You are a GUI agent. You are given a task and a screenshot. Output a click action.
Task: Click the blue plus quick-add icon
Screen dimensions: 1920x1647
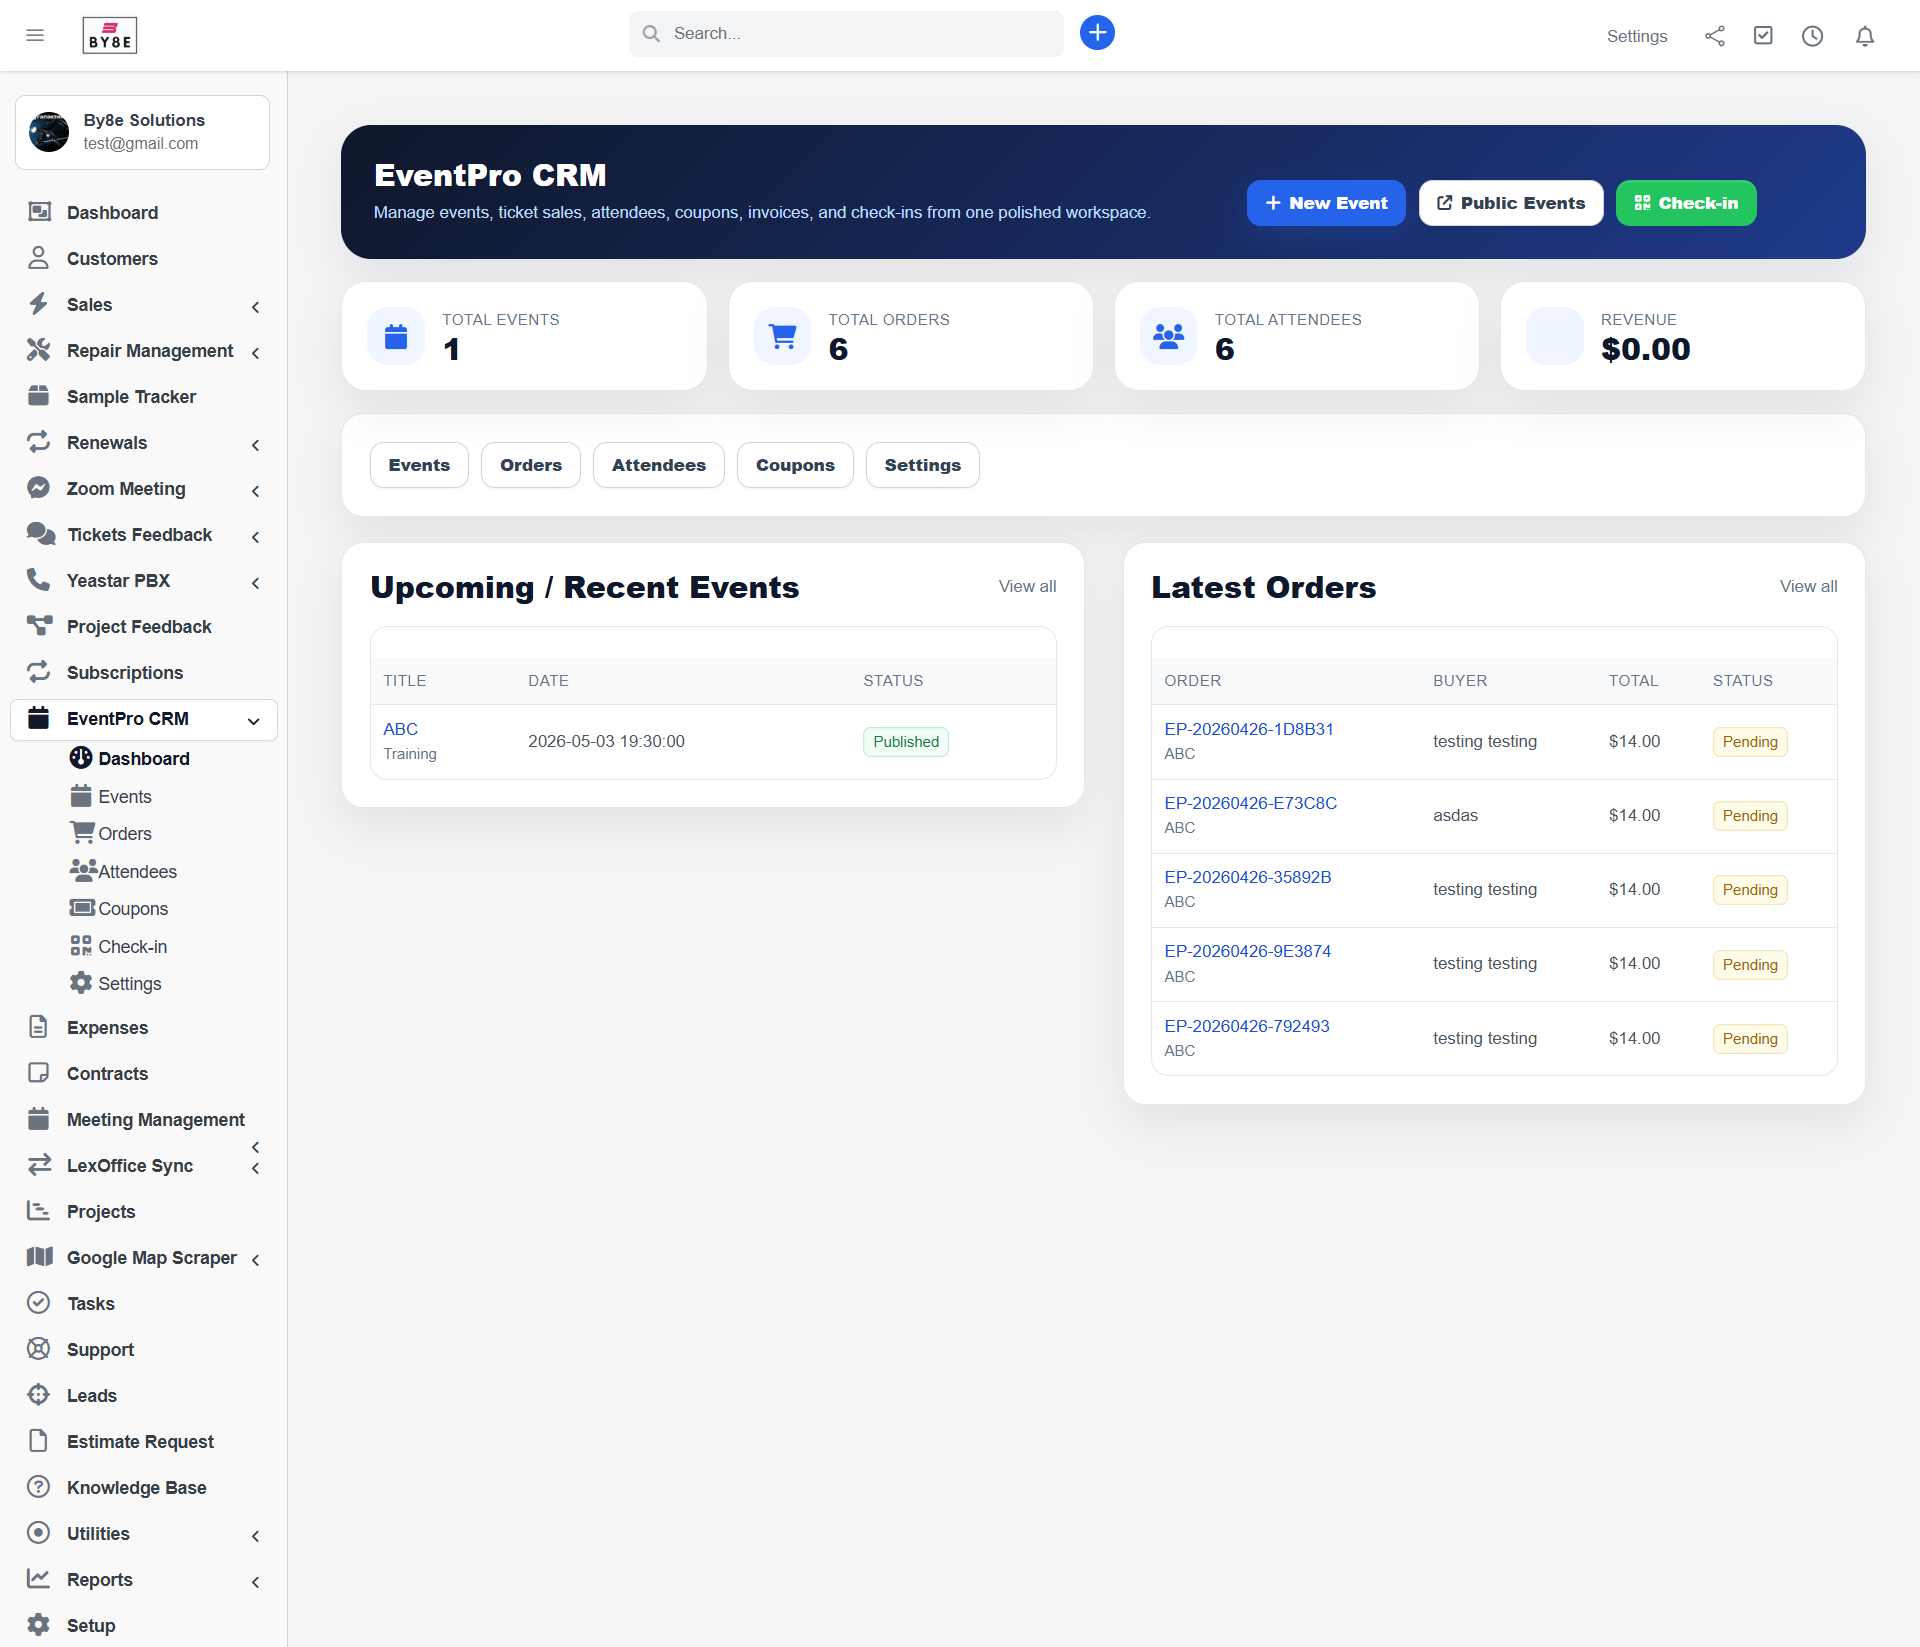point(1097,32)
